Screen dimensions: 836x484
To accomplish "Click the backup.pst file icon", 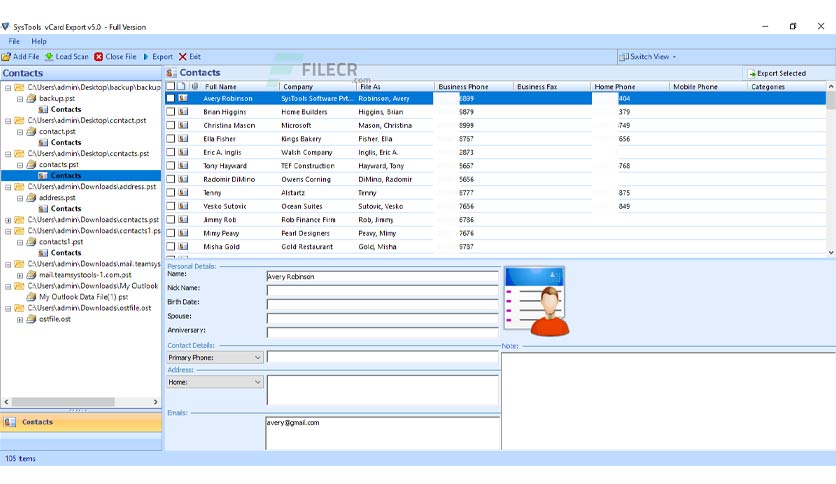I will [31, 98].
